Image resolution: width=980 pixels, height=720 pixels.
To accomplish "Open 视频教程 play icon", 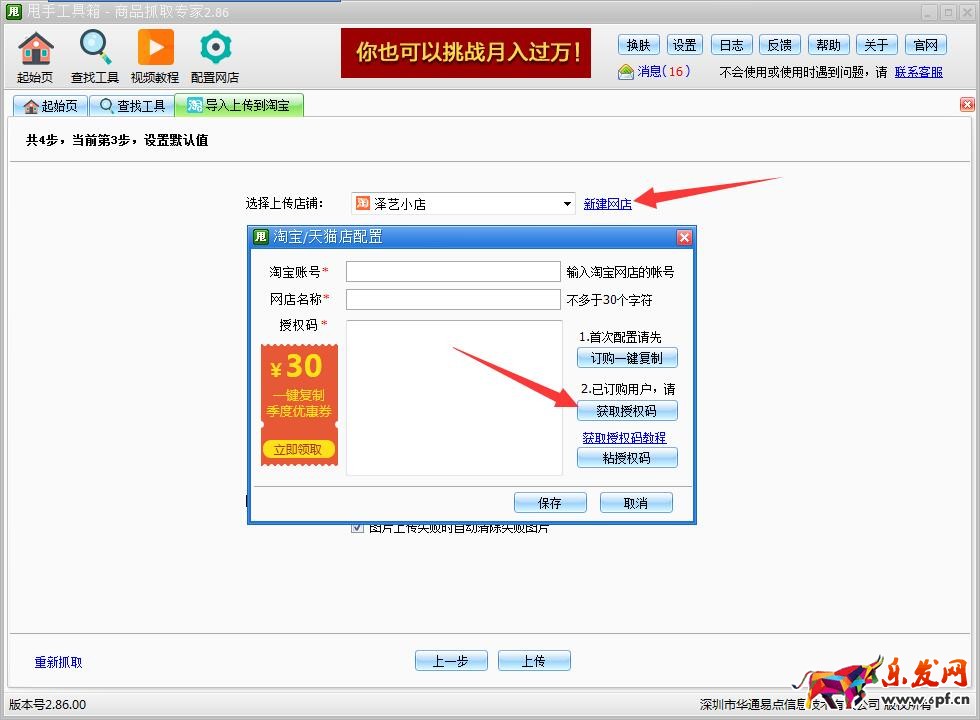I will coord(155,48).
